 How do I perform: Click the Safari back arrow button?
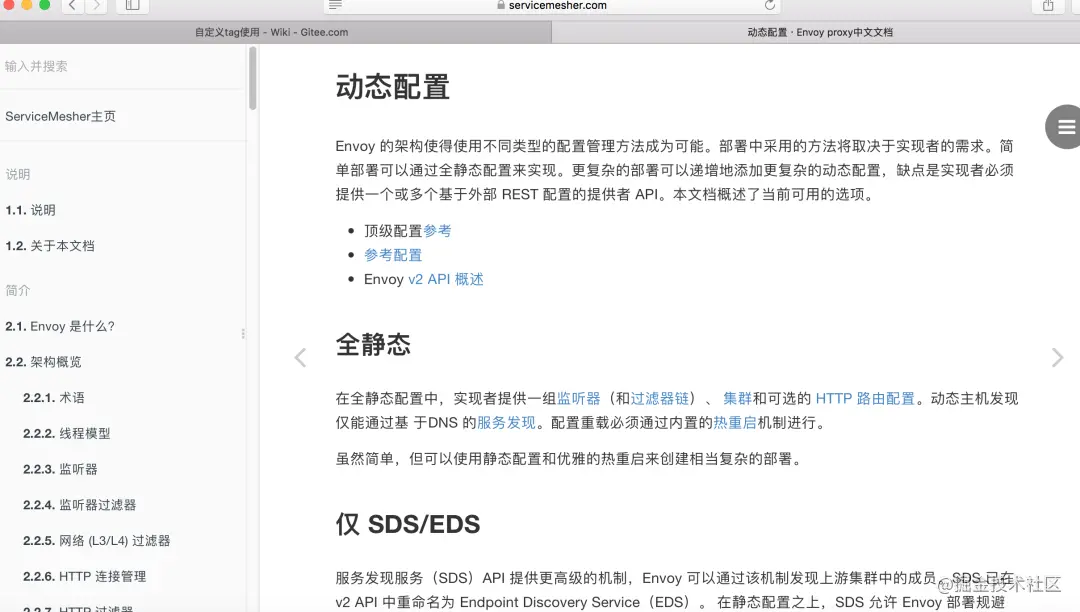pos(72,6)
